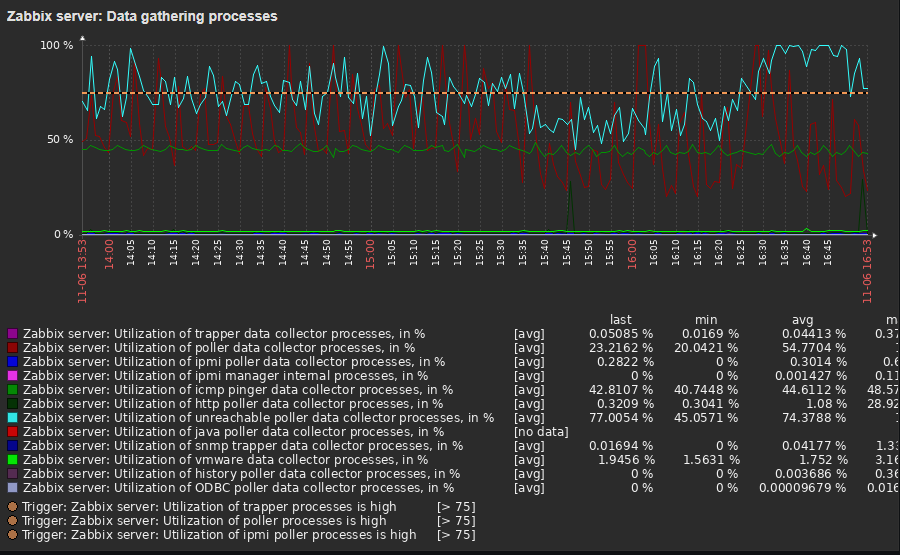Screen dimensions: 900x555
Task: Click the blue ipmi poller legend swatch
Action: (13, 362)
